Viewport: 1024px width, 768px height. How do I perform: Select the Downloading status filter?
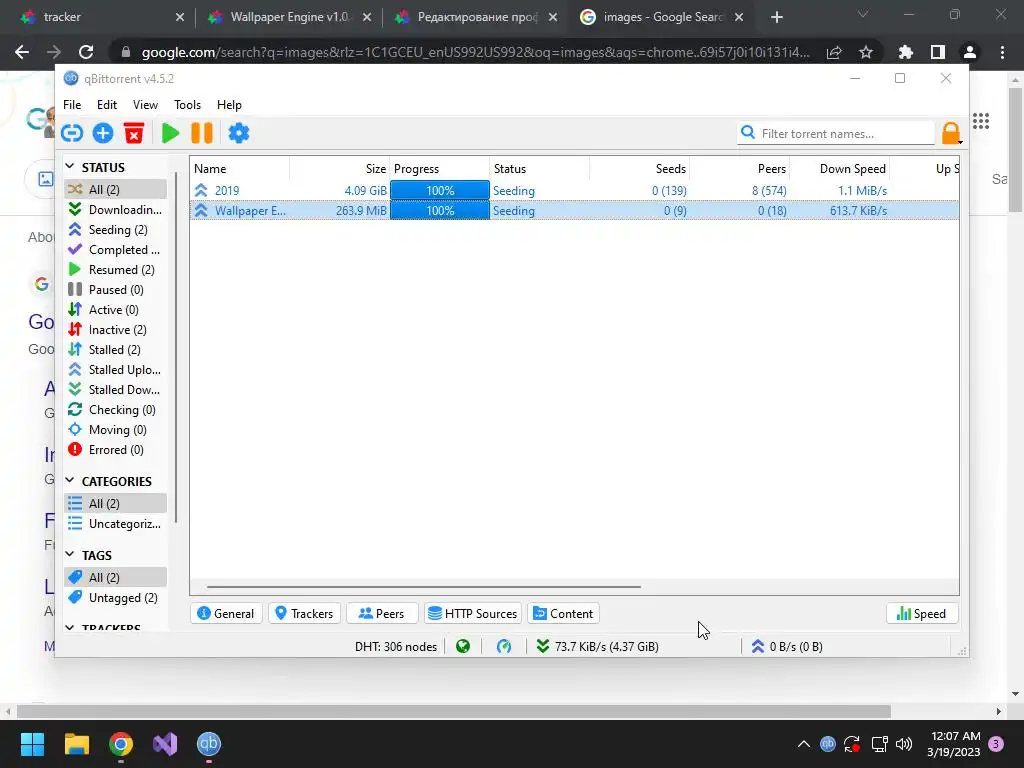(115, 210)
